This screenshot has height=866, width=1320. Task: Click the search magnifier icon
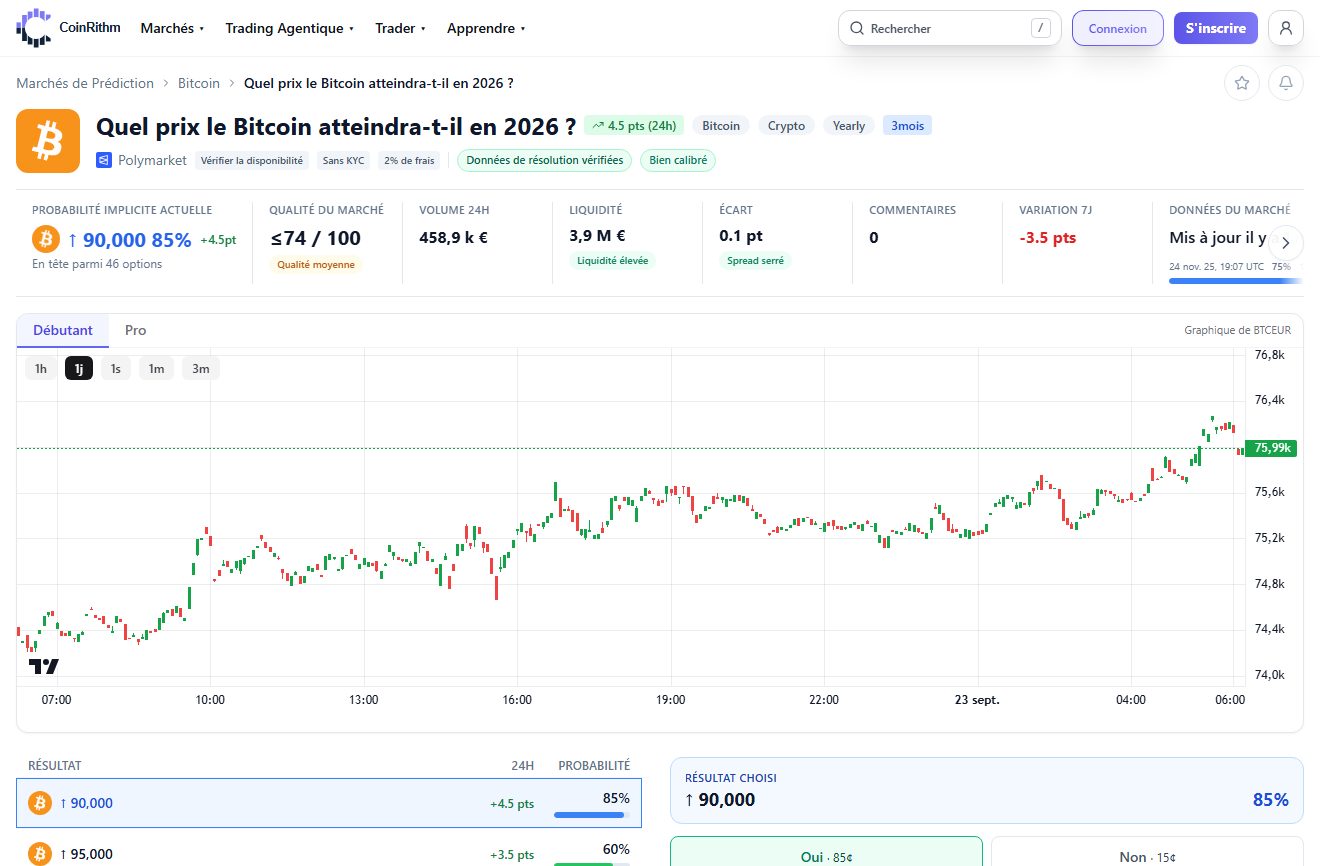click(857, 28)
